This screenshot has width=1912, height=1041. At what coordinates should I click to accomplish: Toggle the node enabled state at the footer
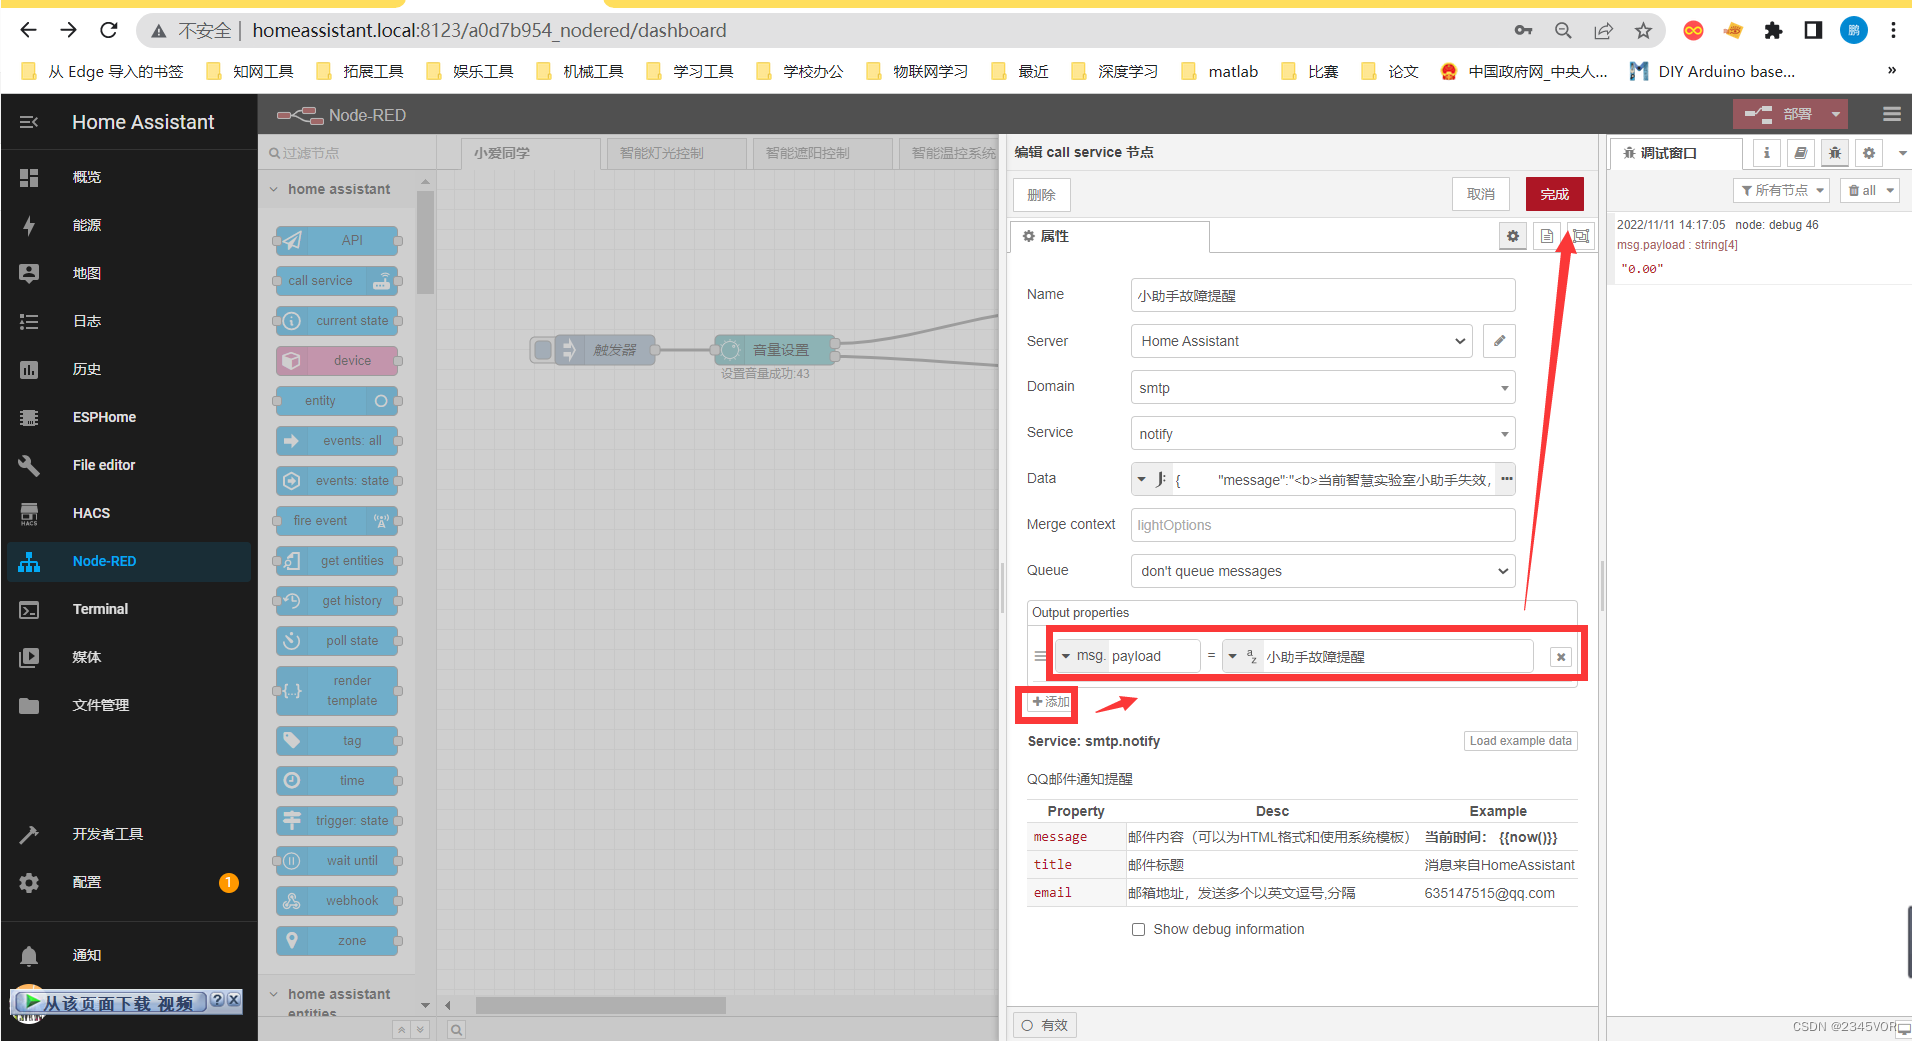(1045, 1025)
